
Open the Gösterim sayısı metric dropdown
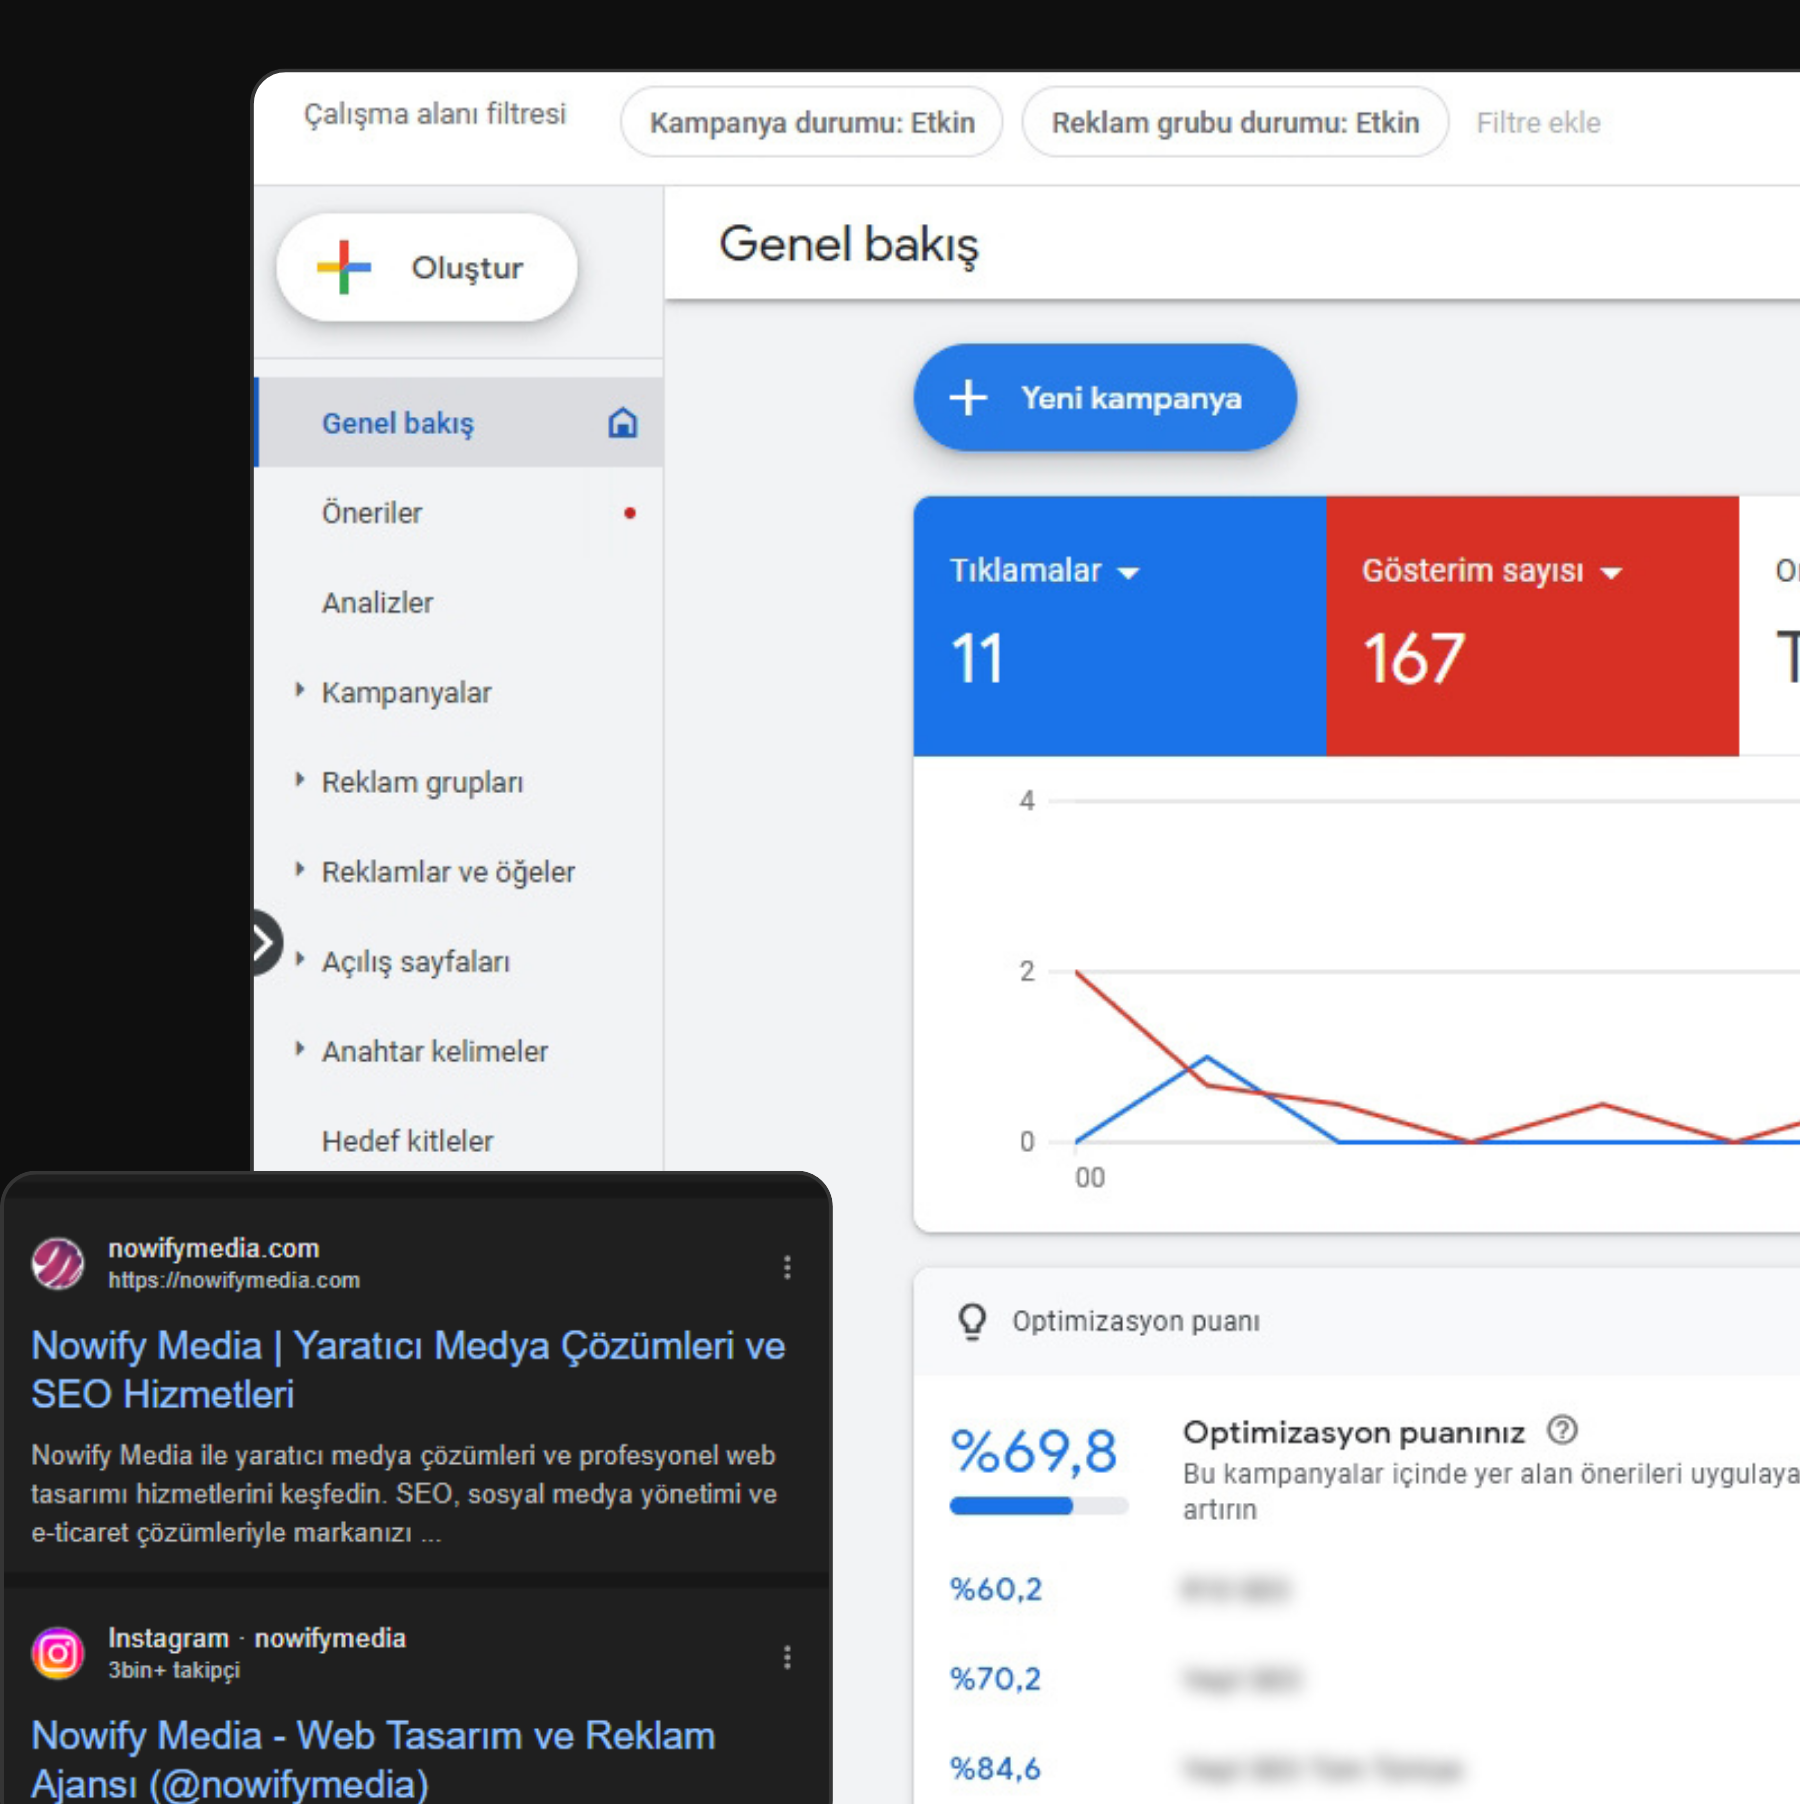[1610, 573]
